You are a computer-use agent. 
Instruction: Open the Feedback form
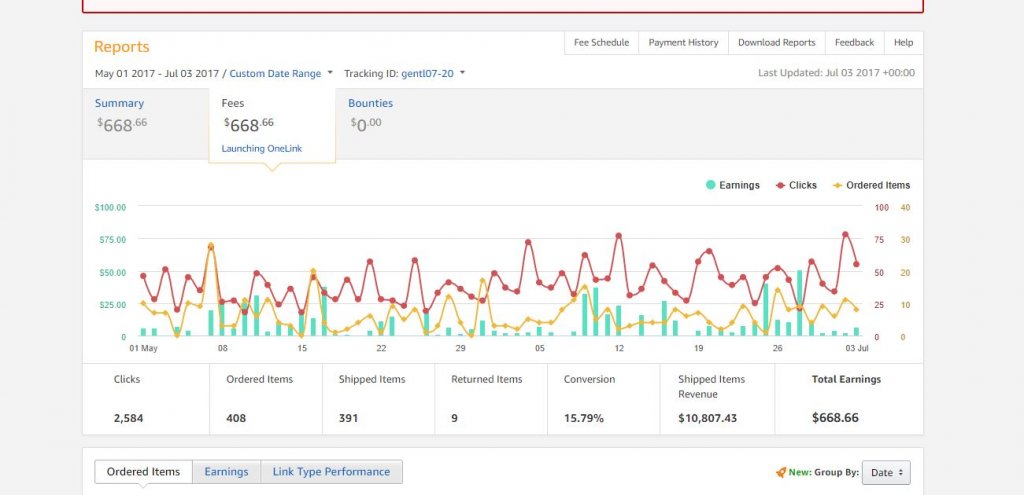(x=854, y=43)
